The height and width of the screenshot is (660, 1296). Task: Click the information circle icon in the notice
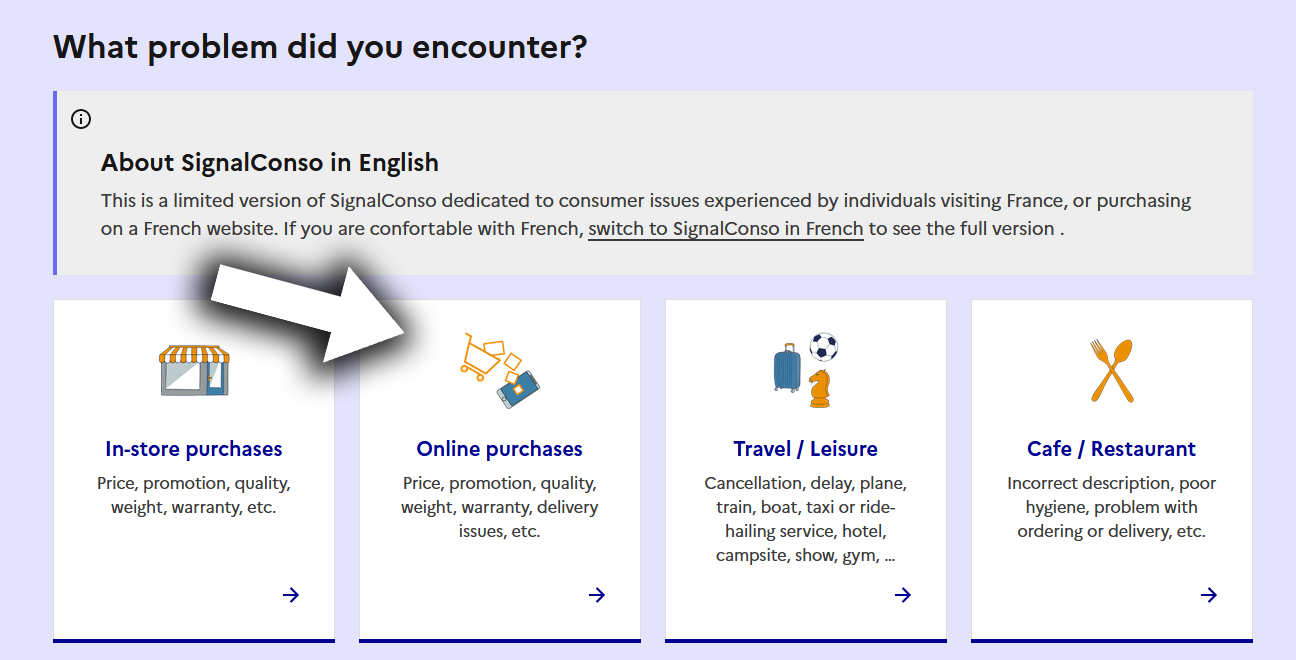pyautogui.click(x=81, y=120)
